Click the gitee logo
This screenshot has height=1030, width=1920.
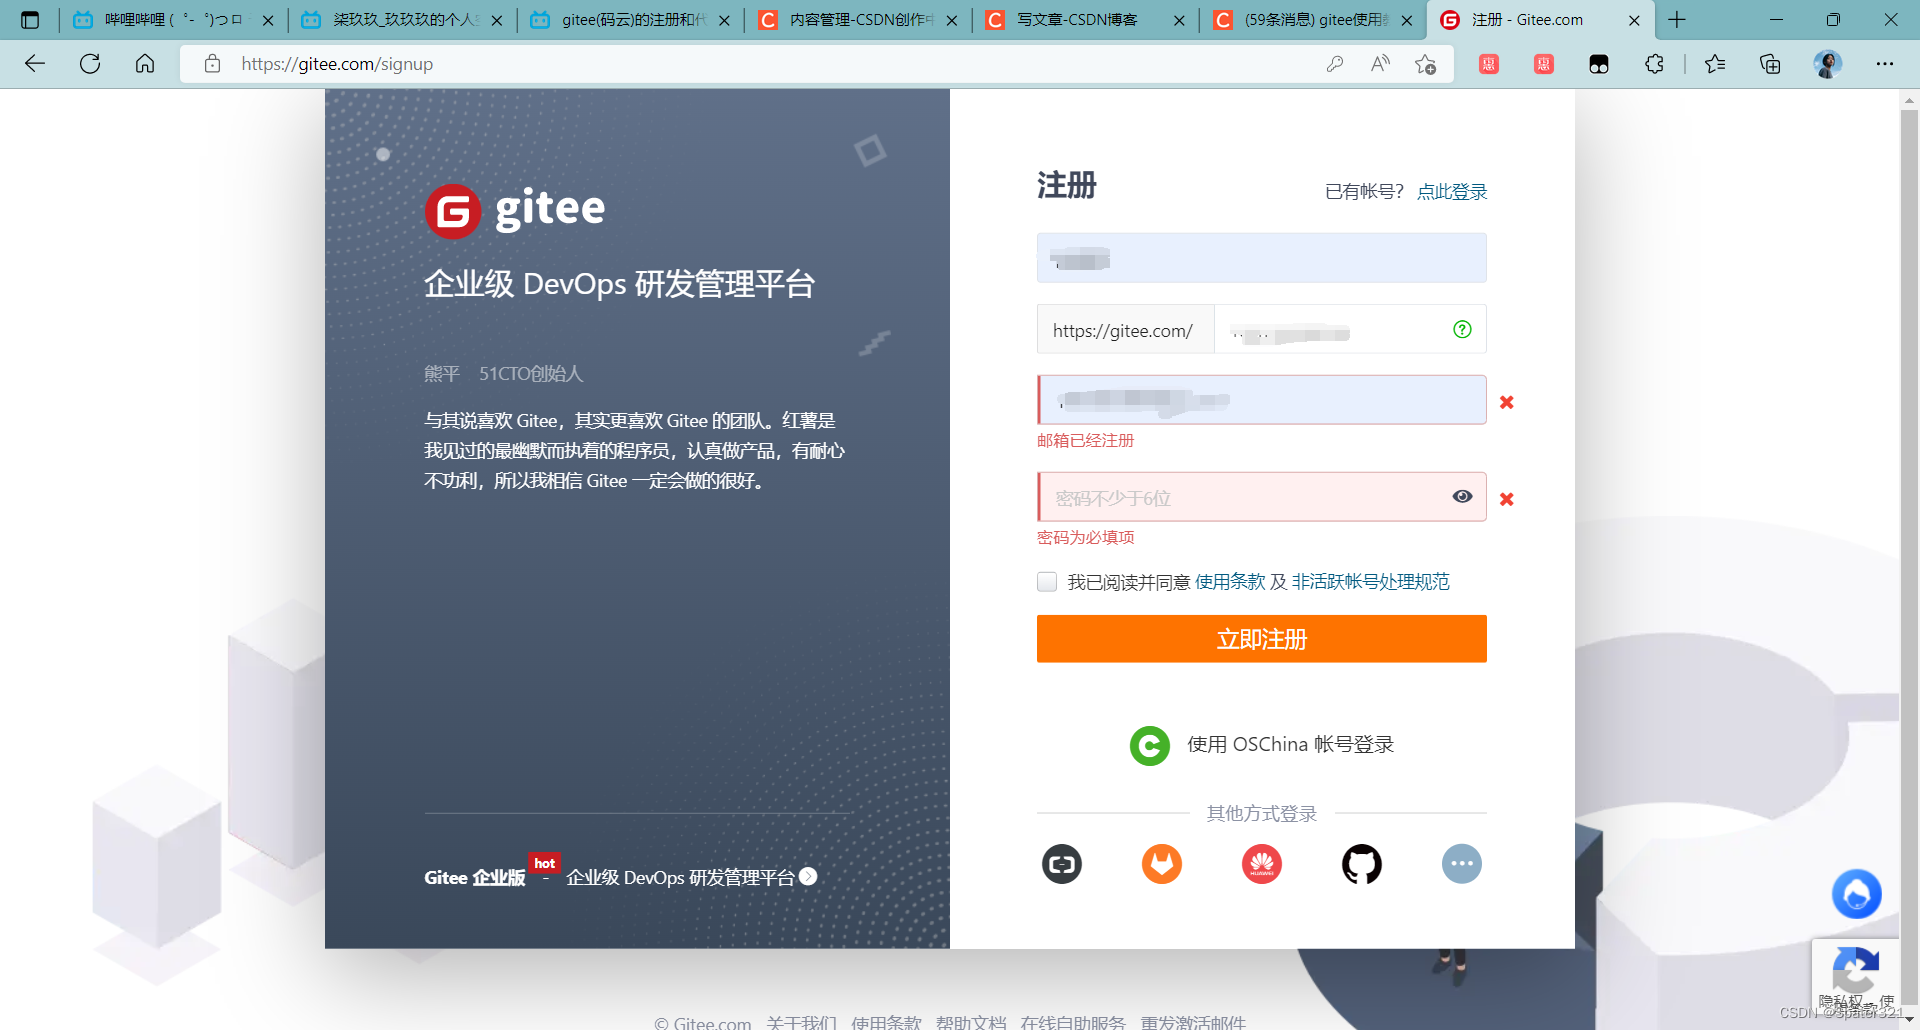pyautogui.click(x=515, y=211)
